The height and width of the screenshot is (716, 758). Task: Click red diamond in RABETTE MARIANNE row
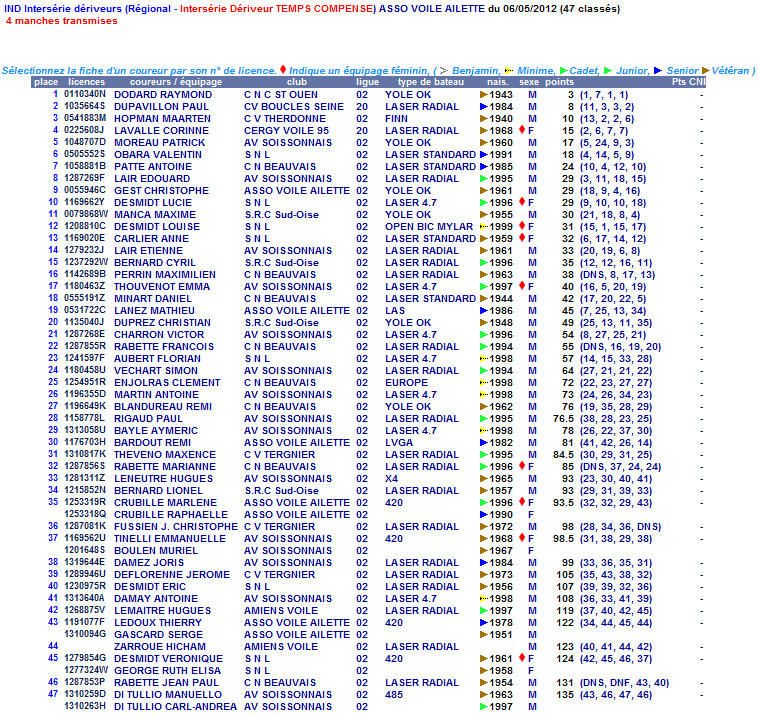pos(521,466)
